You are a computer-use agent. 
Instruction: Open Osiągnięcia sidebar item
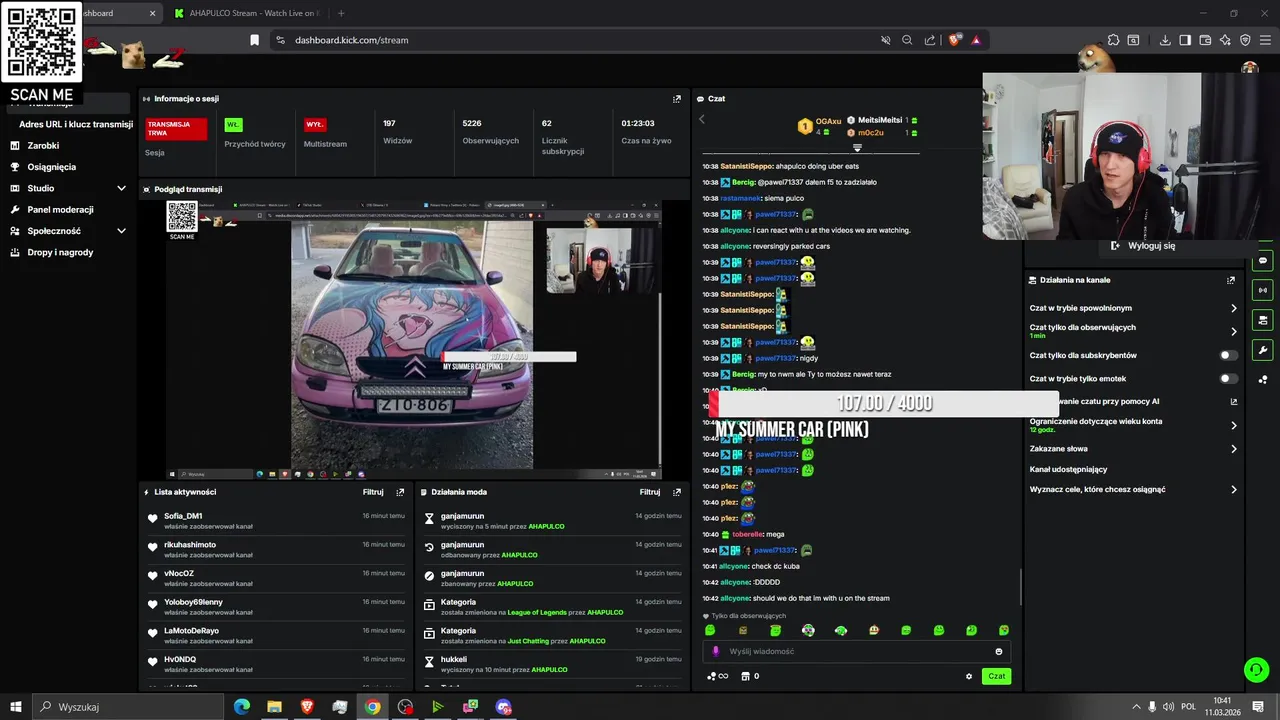click(51, 167)
